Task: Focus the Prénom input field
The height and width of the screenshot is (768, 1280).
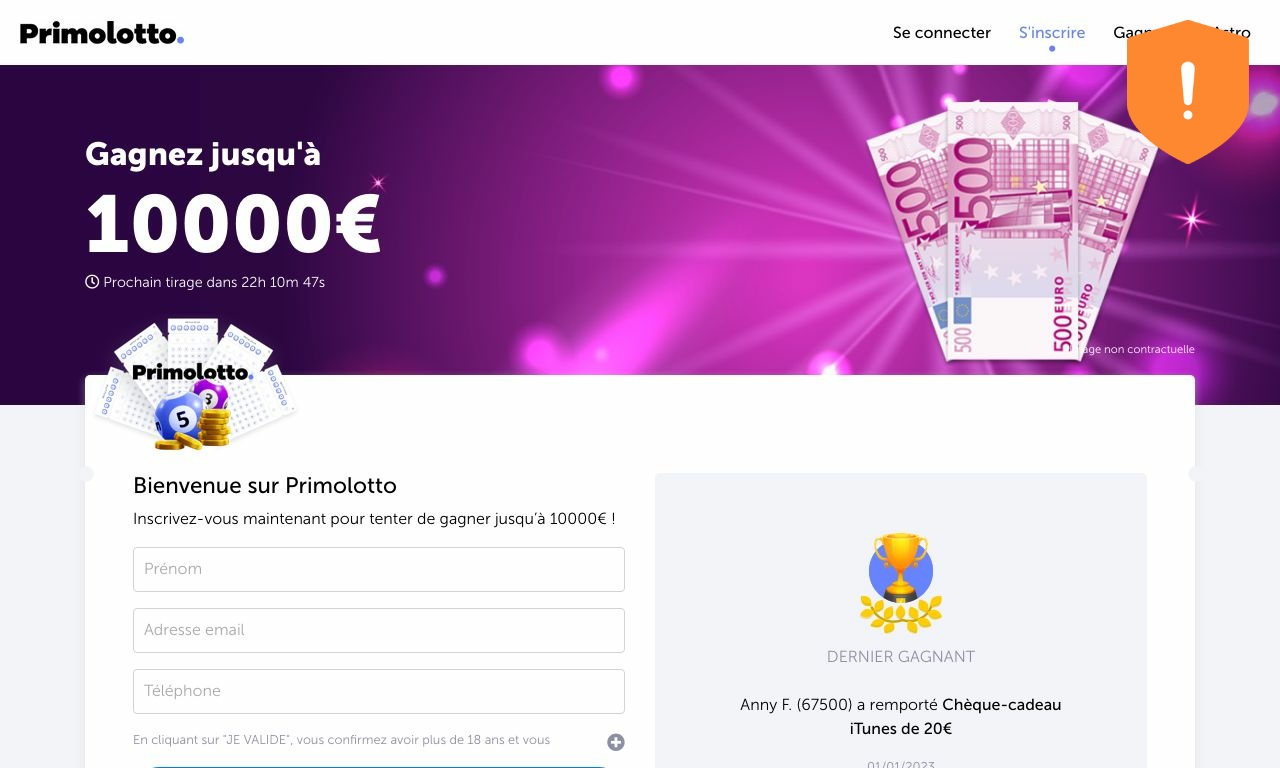Action: point(379,569)
